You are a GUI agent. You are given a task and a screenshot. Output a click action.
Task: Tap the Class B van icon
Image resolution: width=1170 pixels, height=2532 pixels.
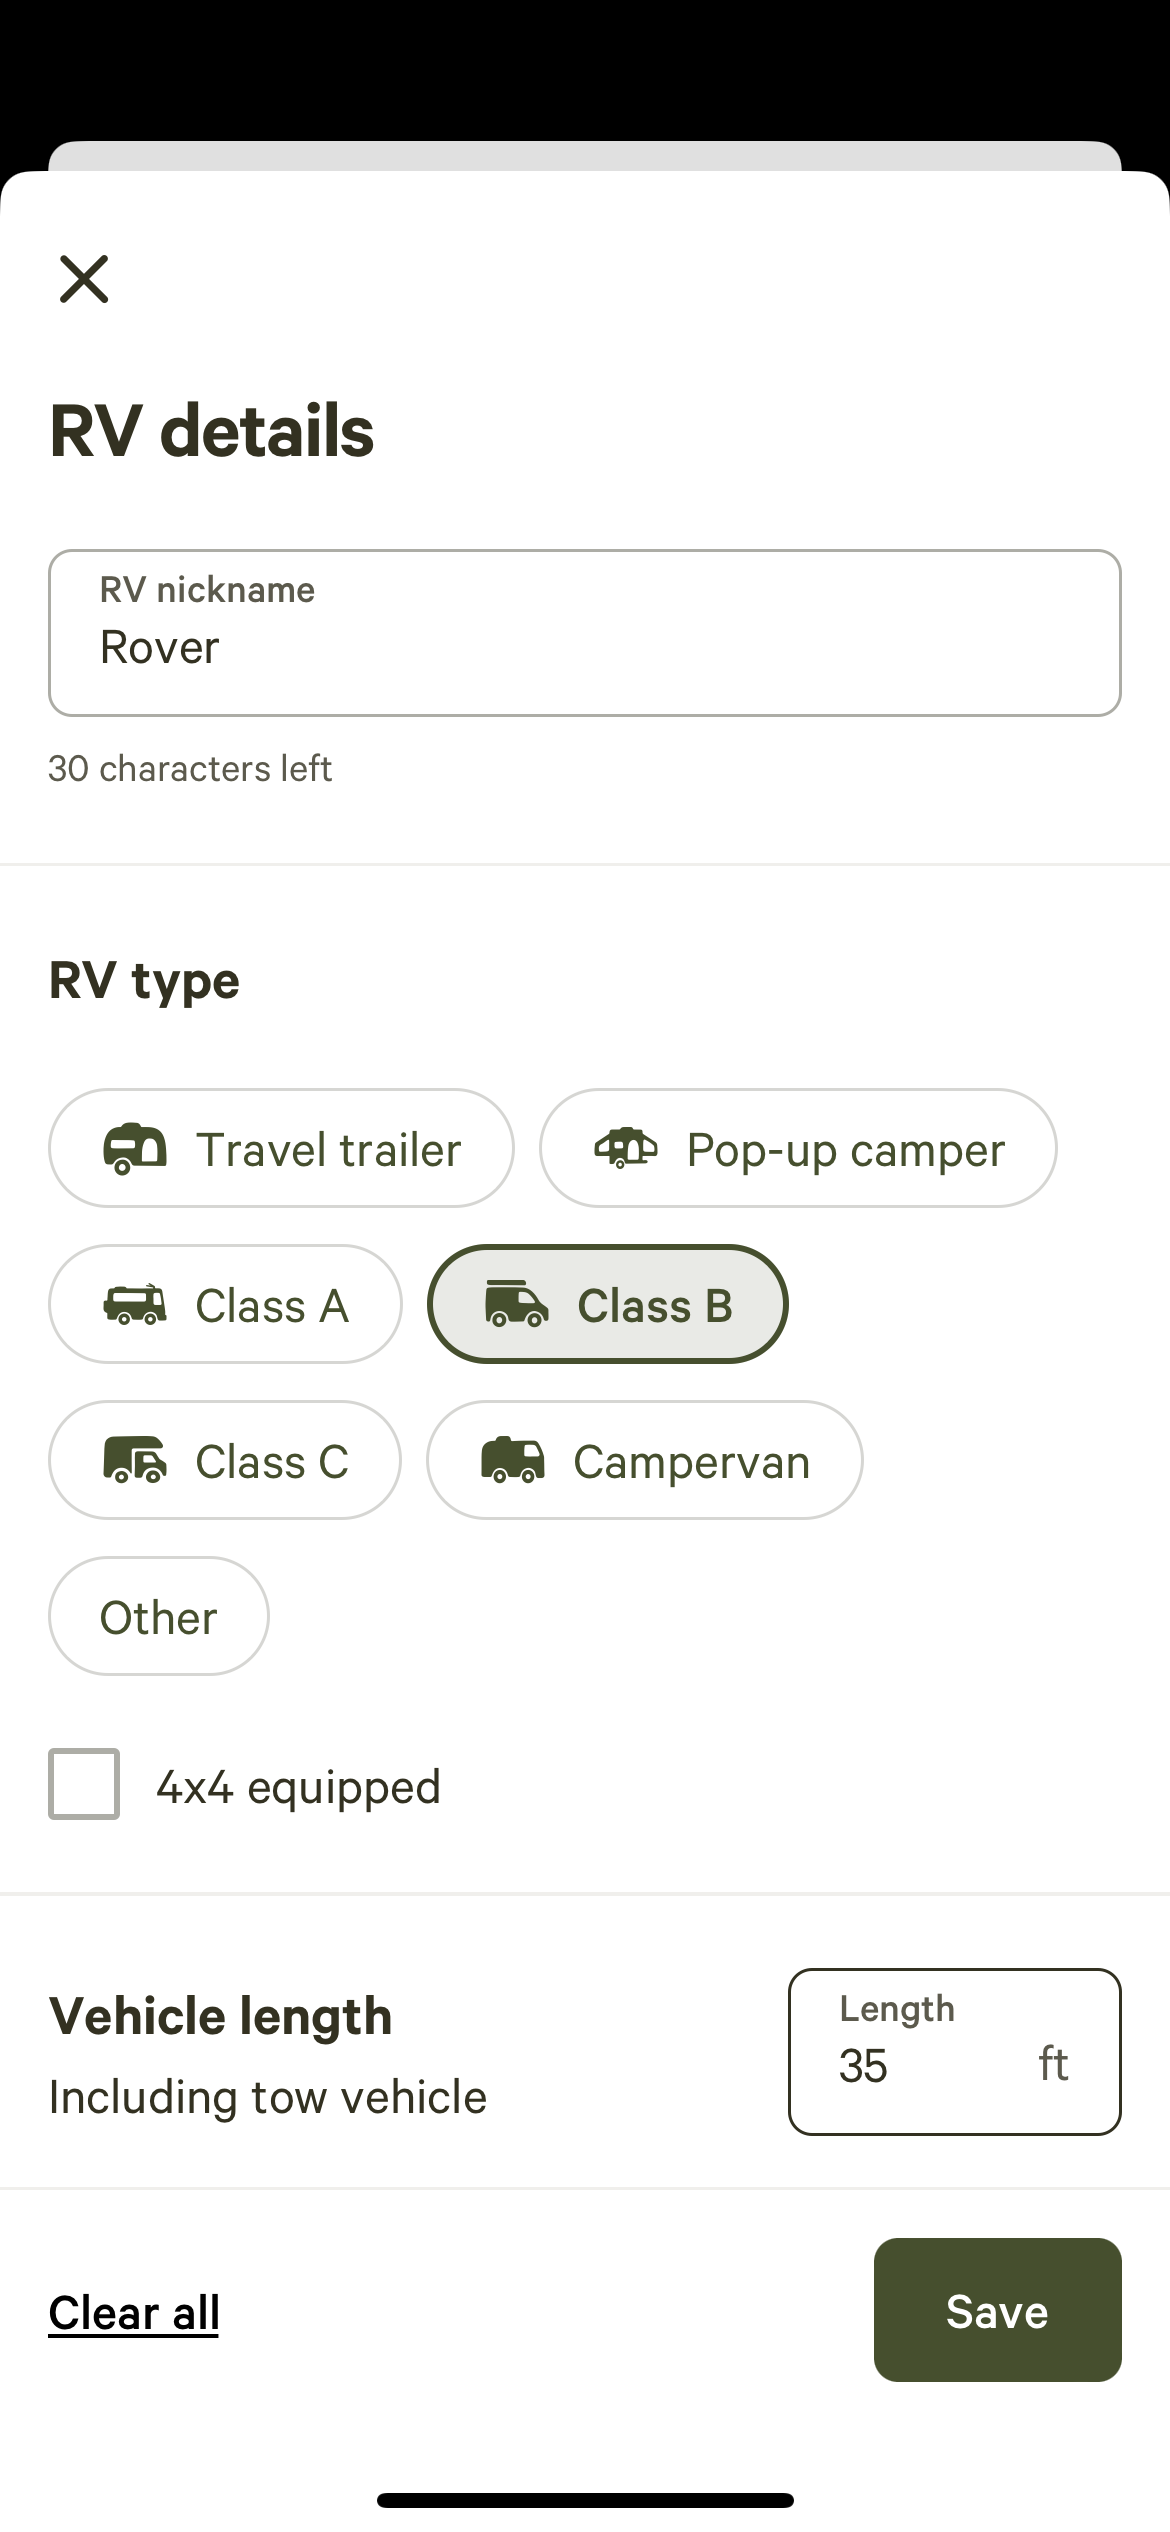pos(516,1304)
